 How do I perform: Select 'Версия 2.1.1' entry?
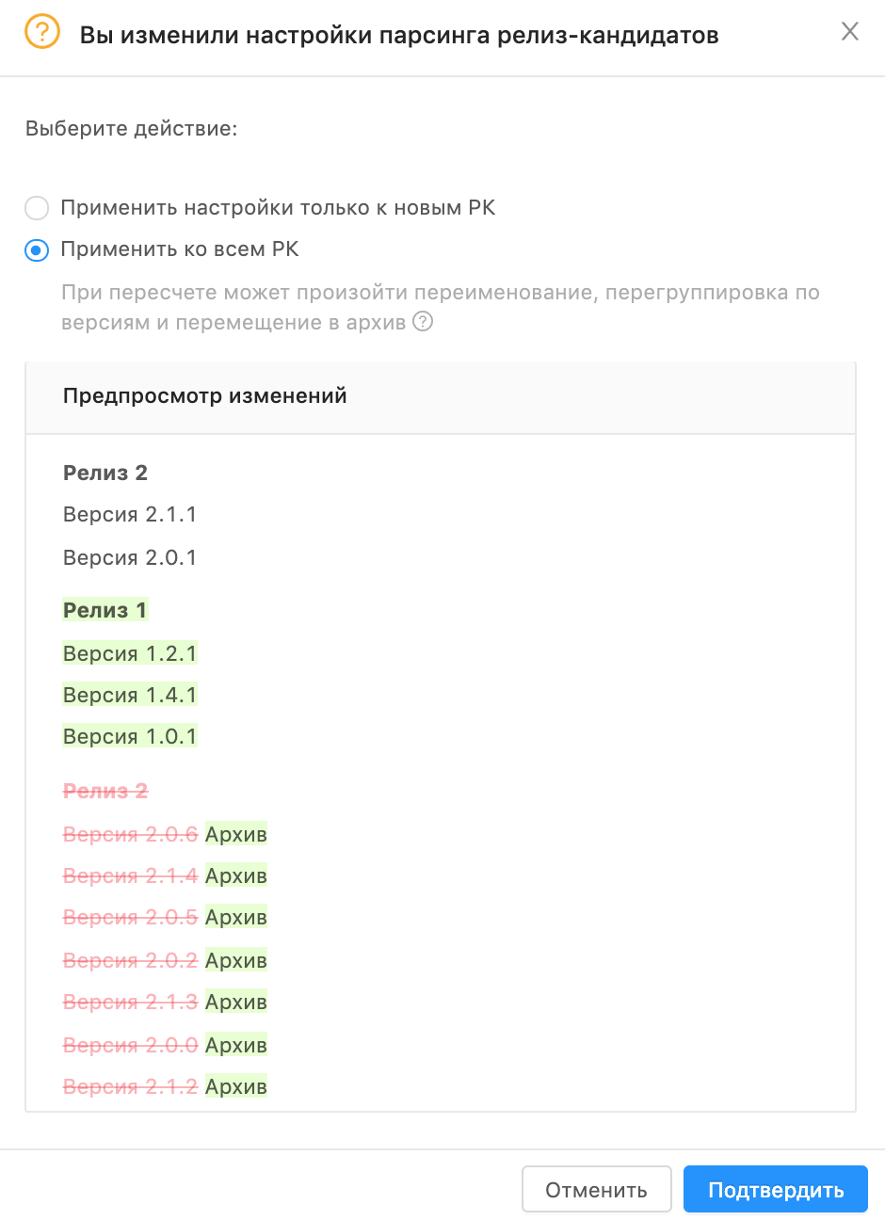[130, 515]
